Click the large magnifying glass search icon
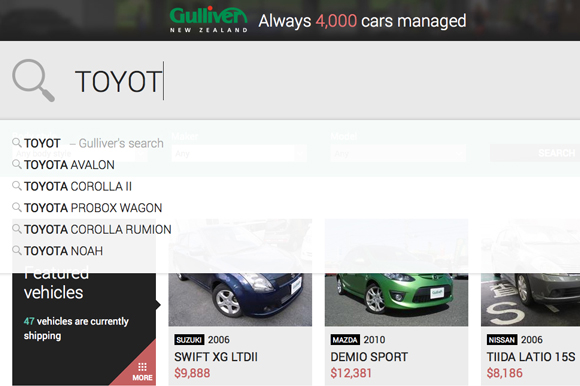Viewport: 580px width, 386px height. 33,80
